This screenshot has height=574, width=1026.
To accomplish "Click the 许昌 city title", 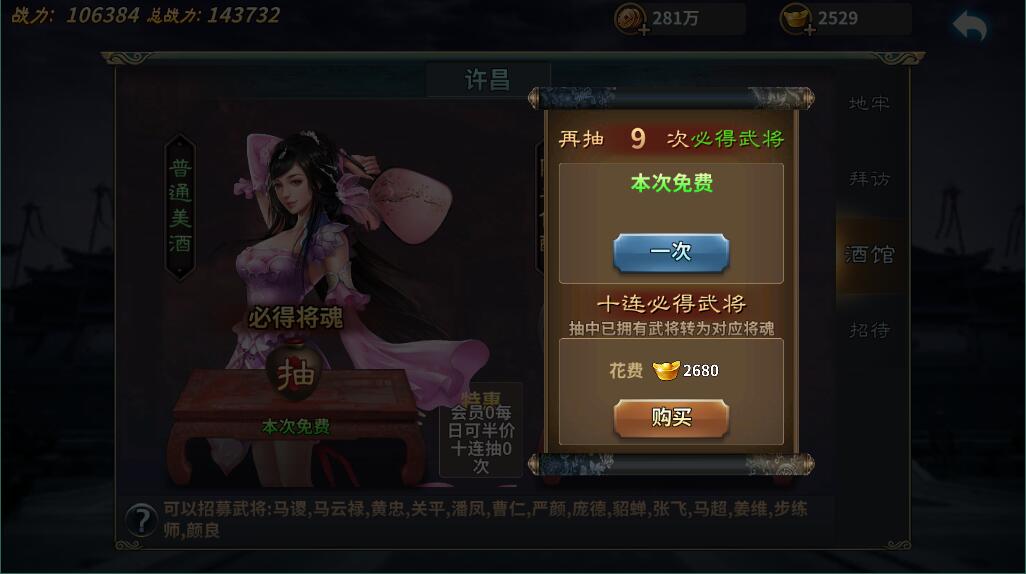I will [487, 80].
